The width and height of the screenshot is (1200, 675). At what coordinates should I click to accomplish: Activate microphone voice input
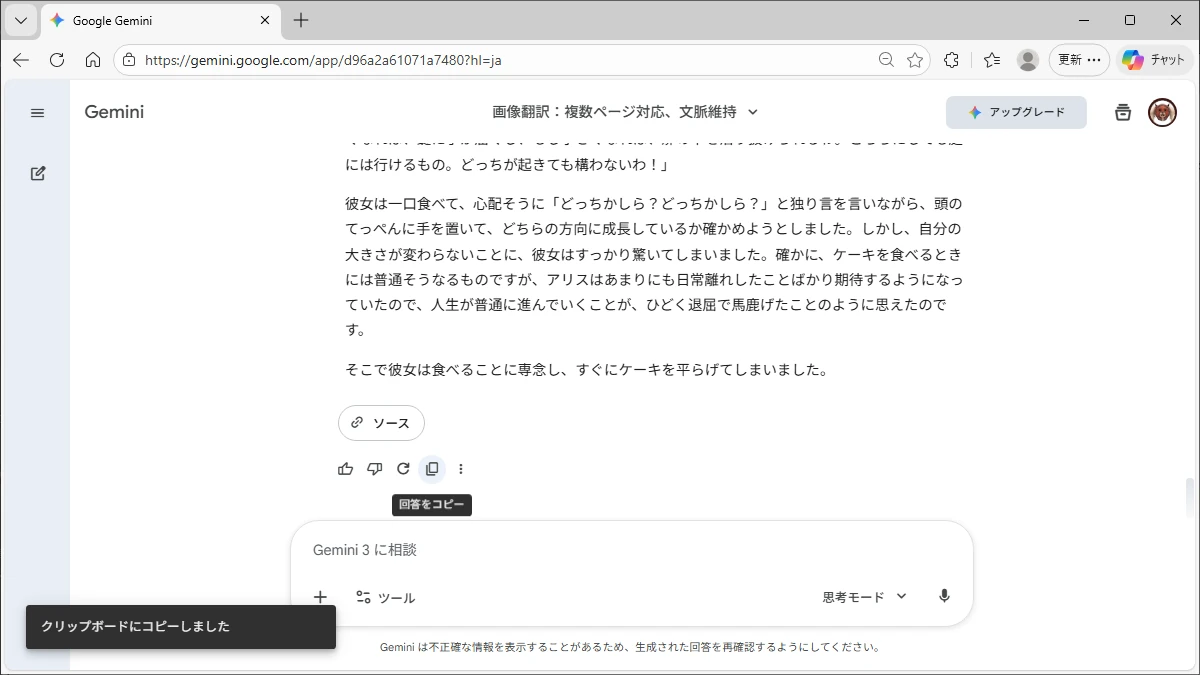[x=944, y=597]
